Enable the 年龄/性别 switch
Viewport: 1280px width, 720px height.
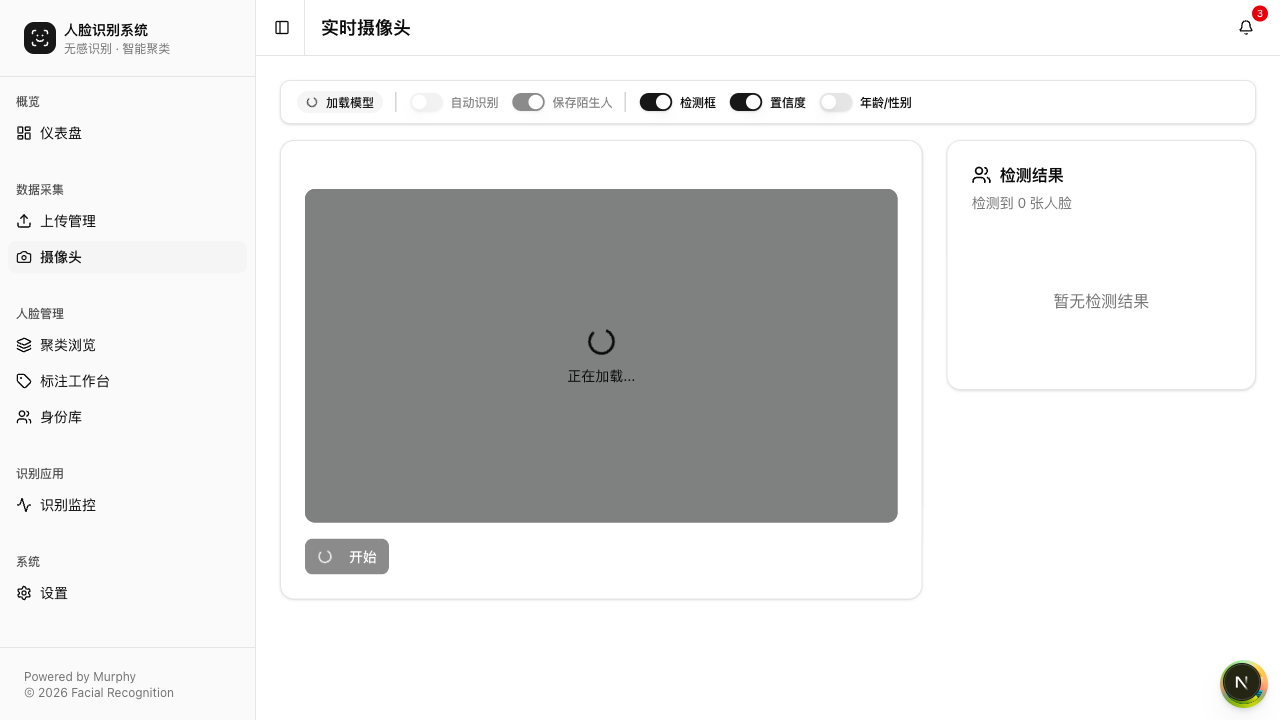click(x=836, y=102)
